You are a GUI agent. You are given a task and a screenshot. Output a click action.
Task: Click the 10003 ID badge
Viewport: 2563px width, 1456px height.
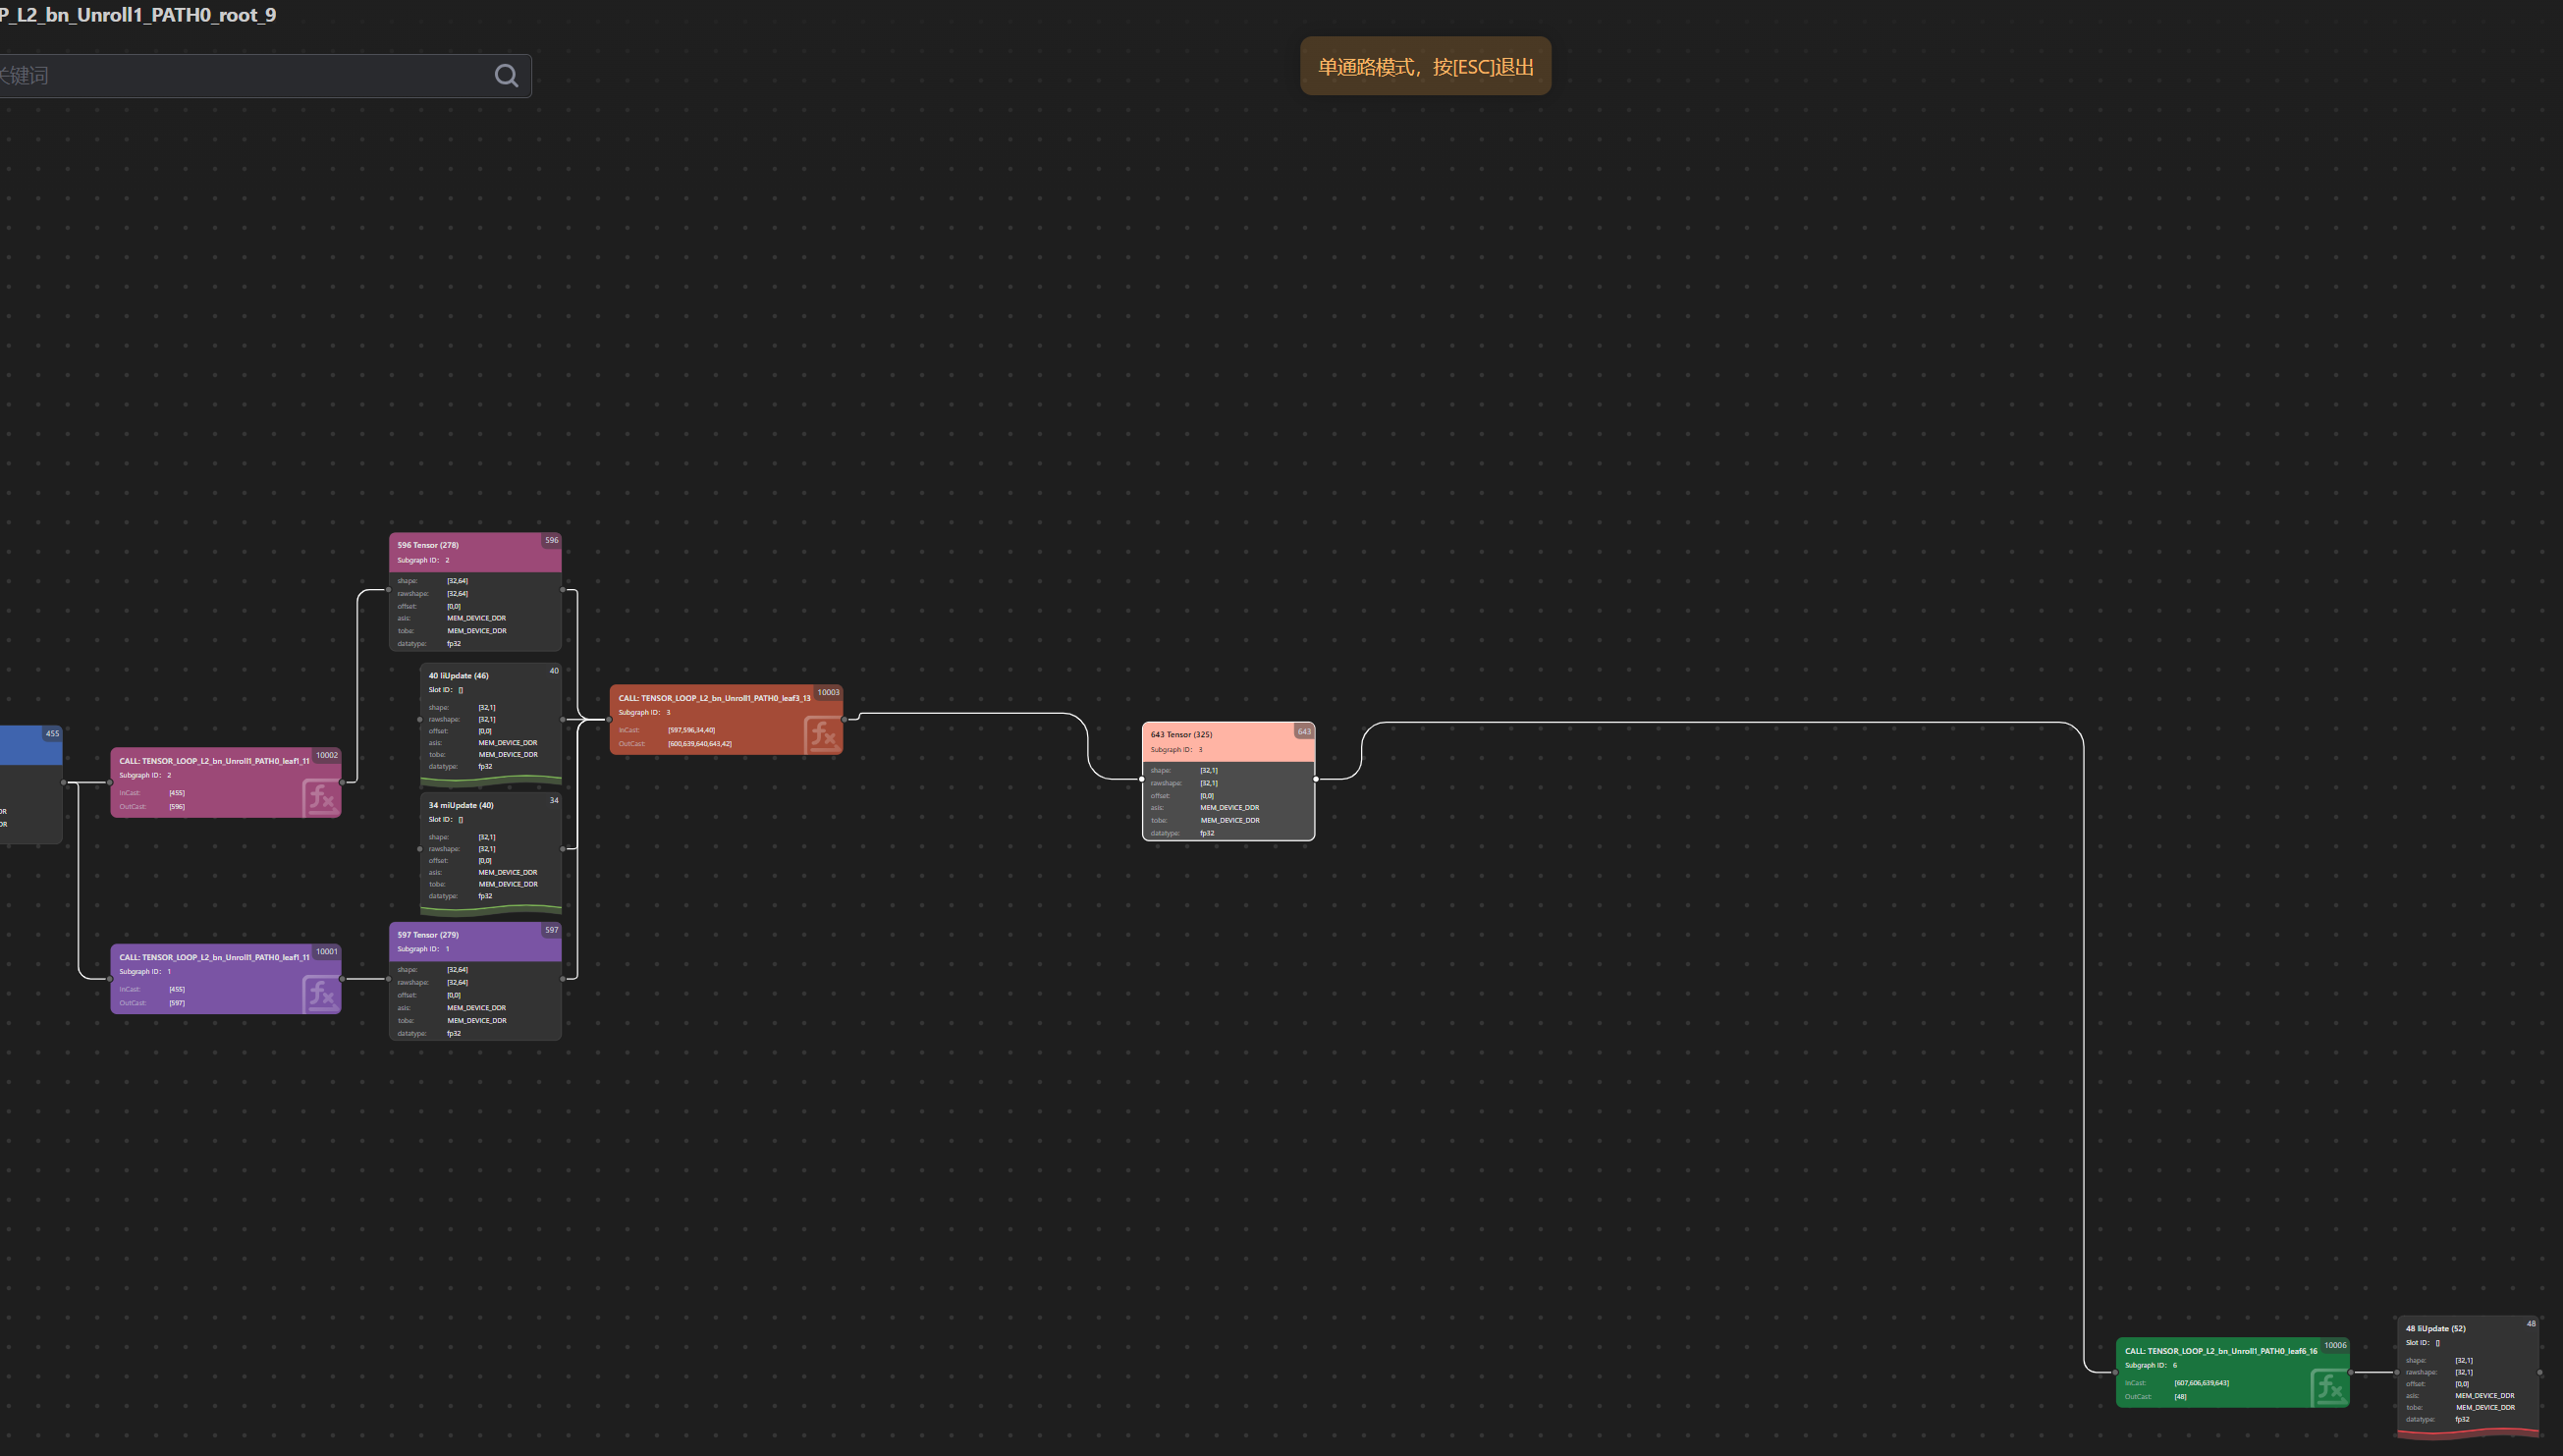828,692
